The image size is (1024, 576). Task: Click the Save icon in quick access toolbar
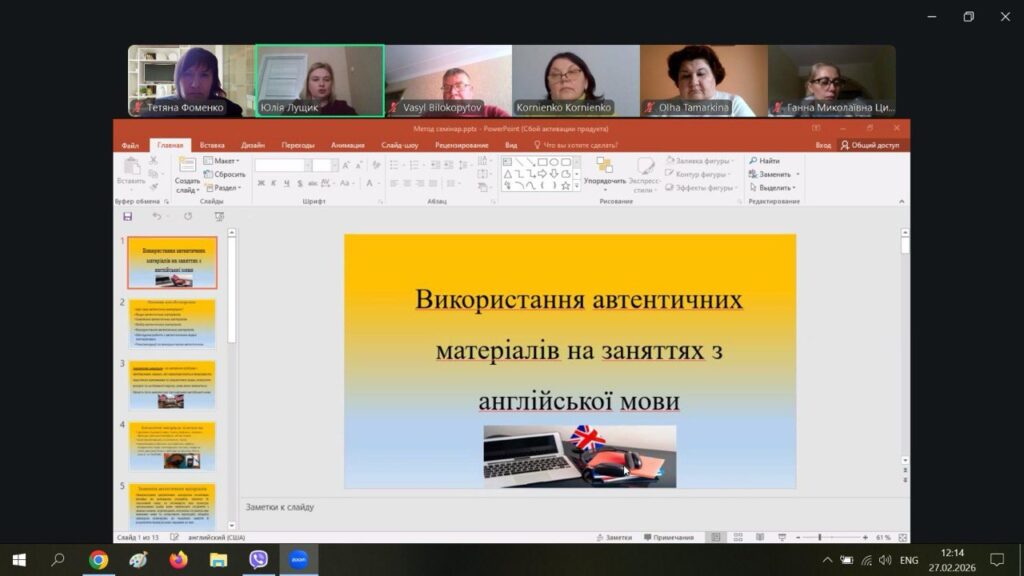click(x=127, y=216)
